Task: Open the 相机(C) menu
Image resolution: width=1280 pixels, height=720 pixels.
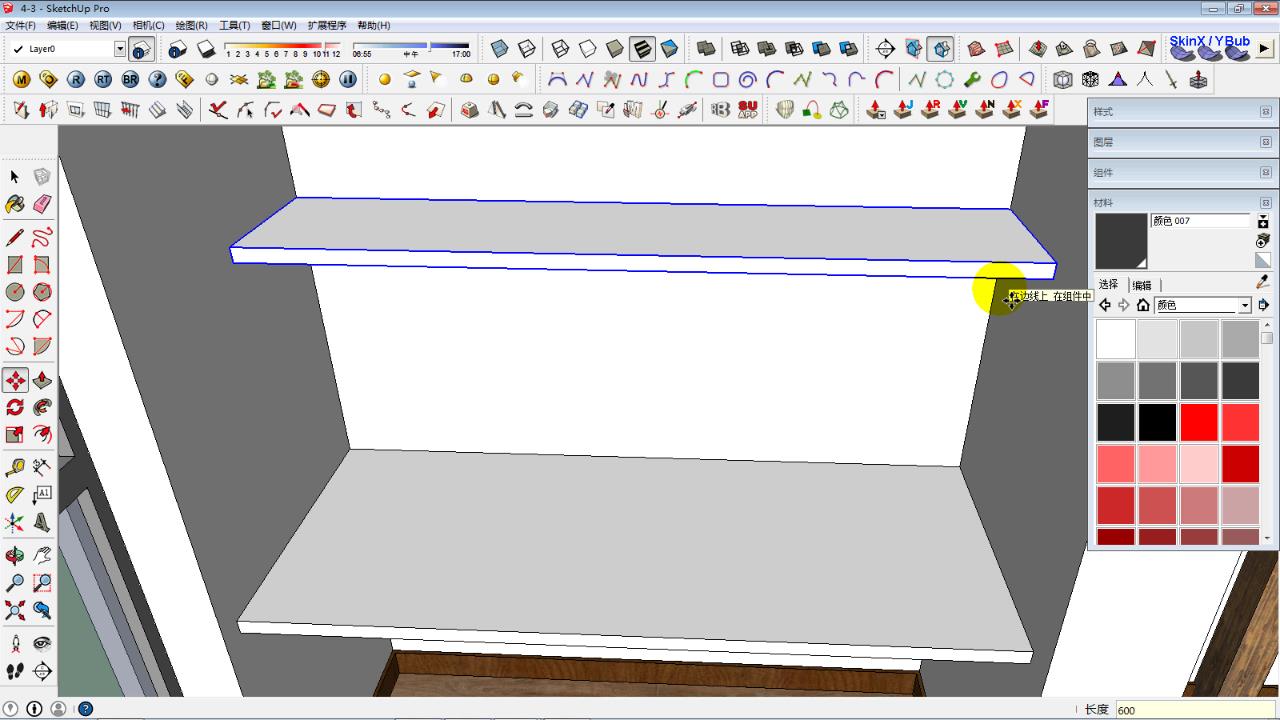Action: (x=148, y=25)
